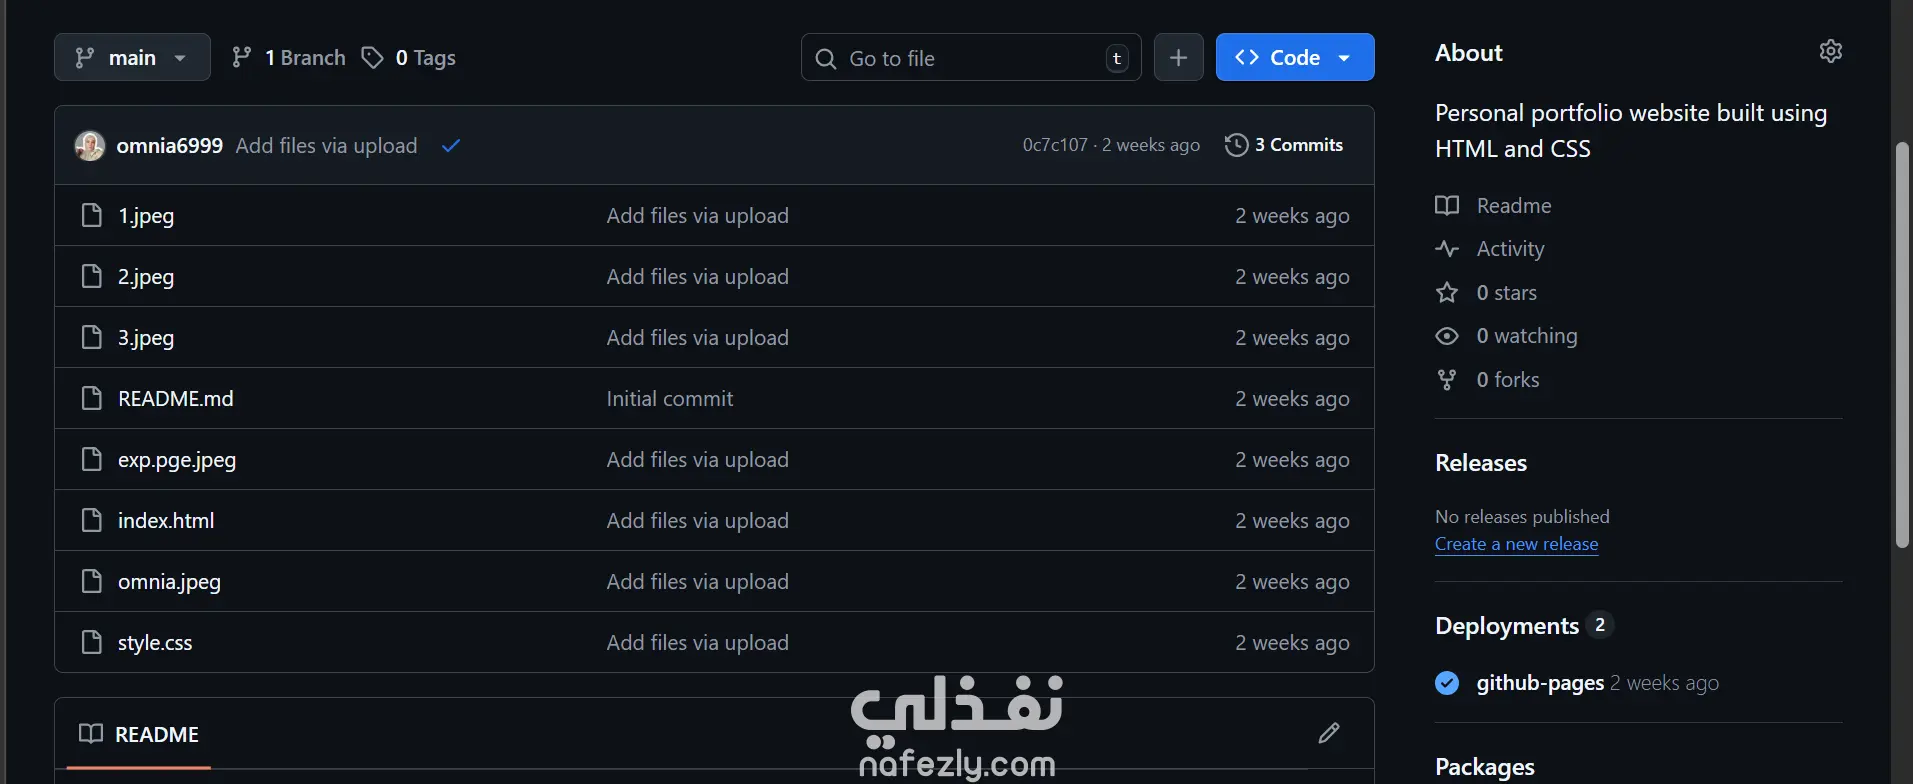
Task: Open the README.md file
Action: (176, 399)
